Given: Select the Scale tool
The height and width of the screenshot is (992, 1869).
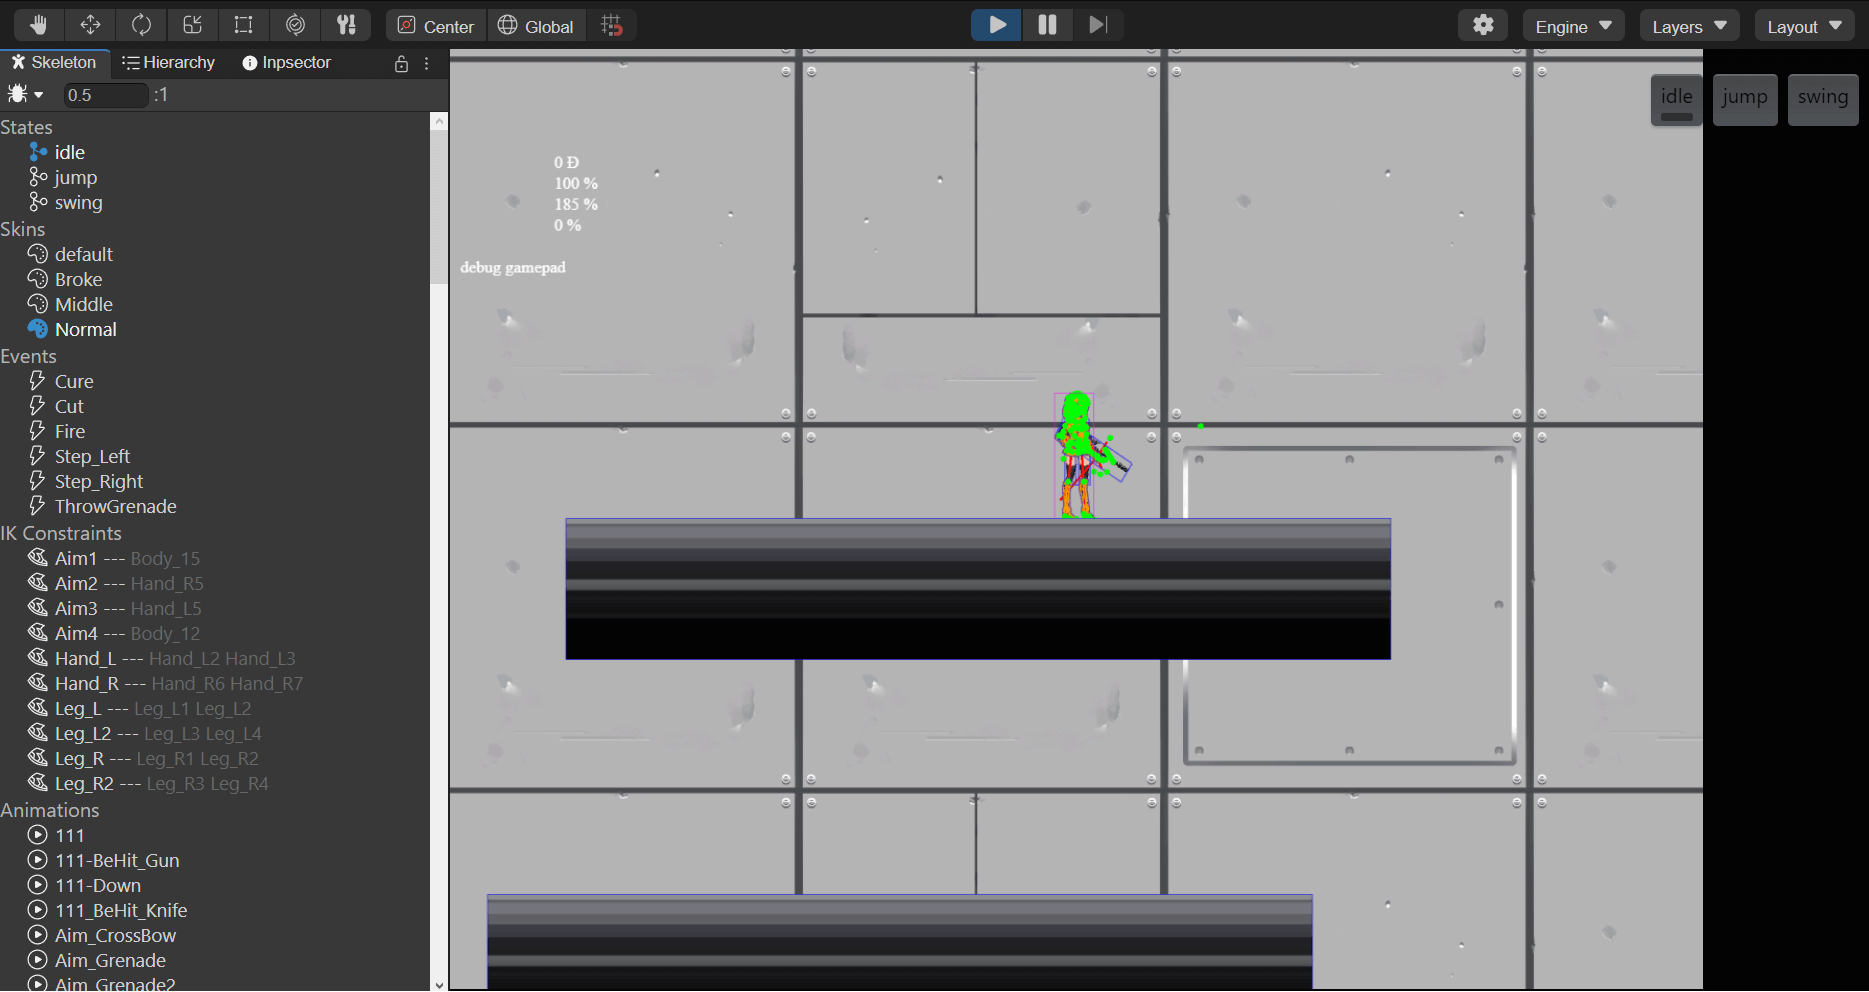Looking at the screenshot, I should (193, 25).
